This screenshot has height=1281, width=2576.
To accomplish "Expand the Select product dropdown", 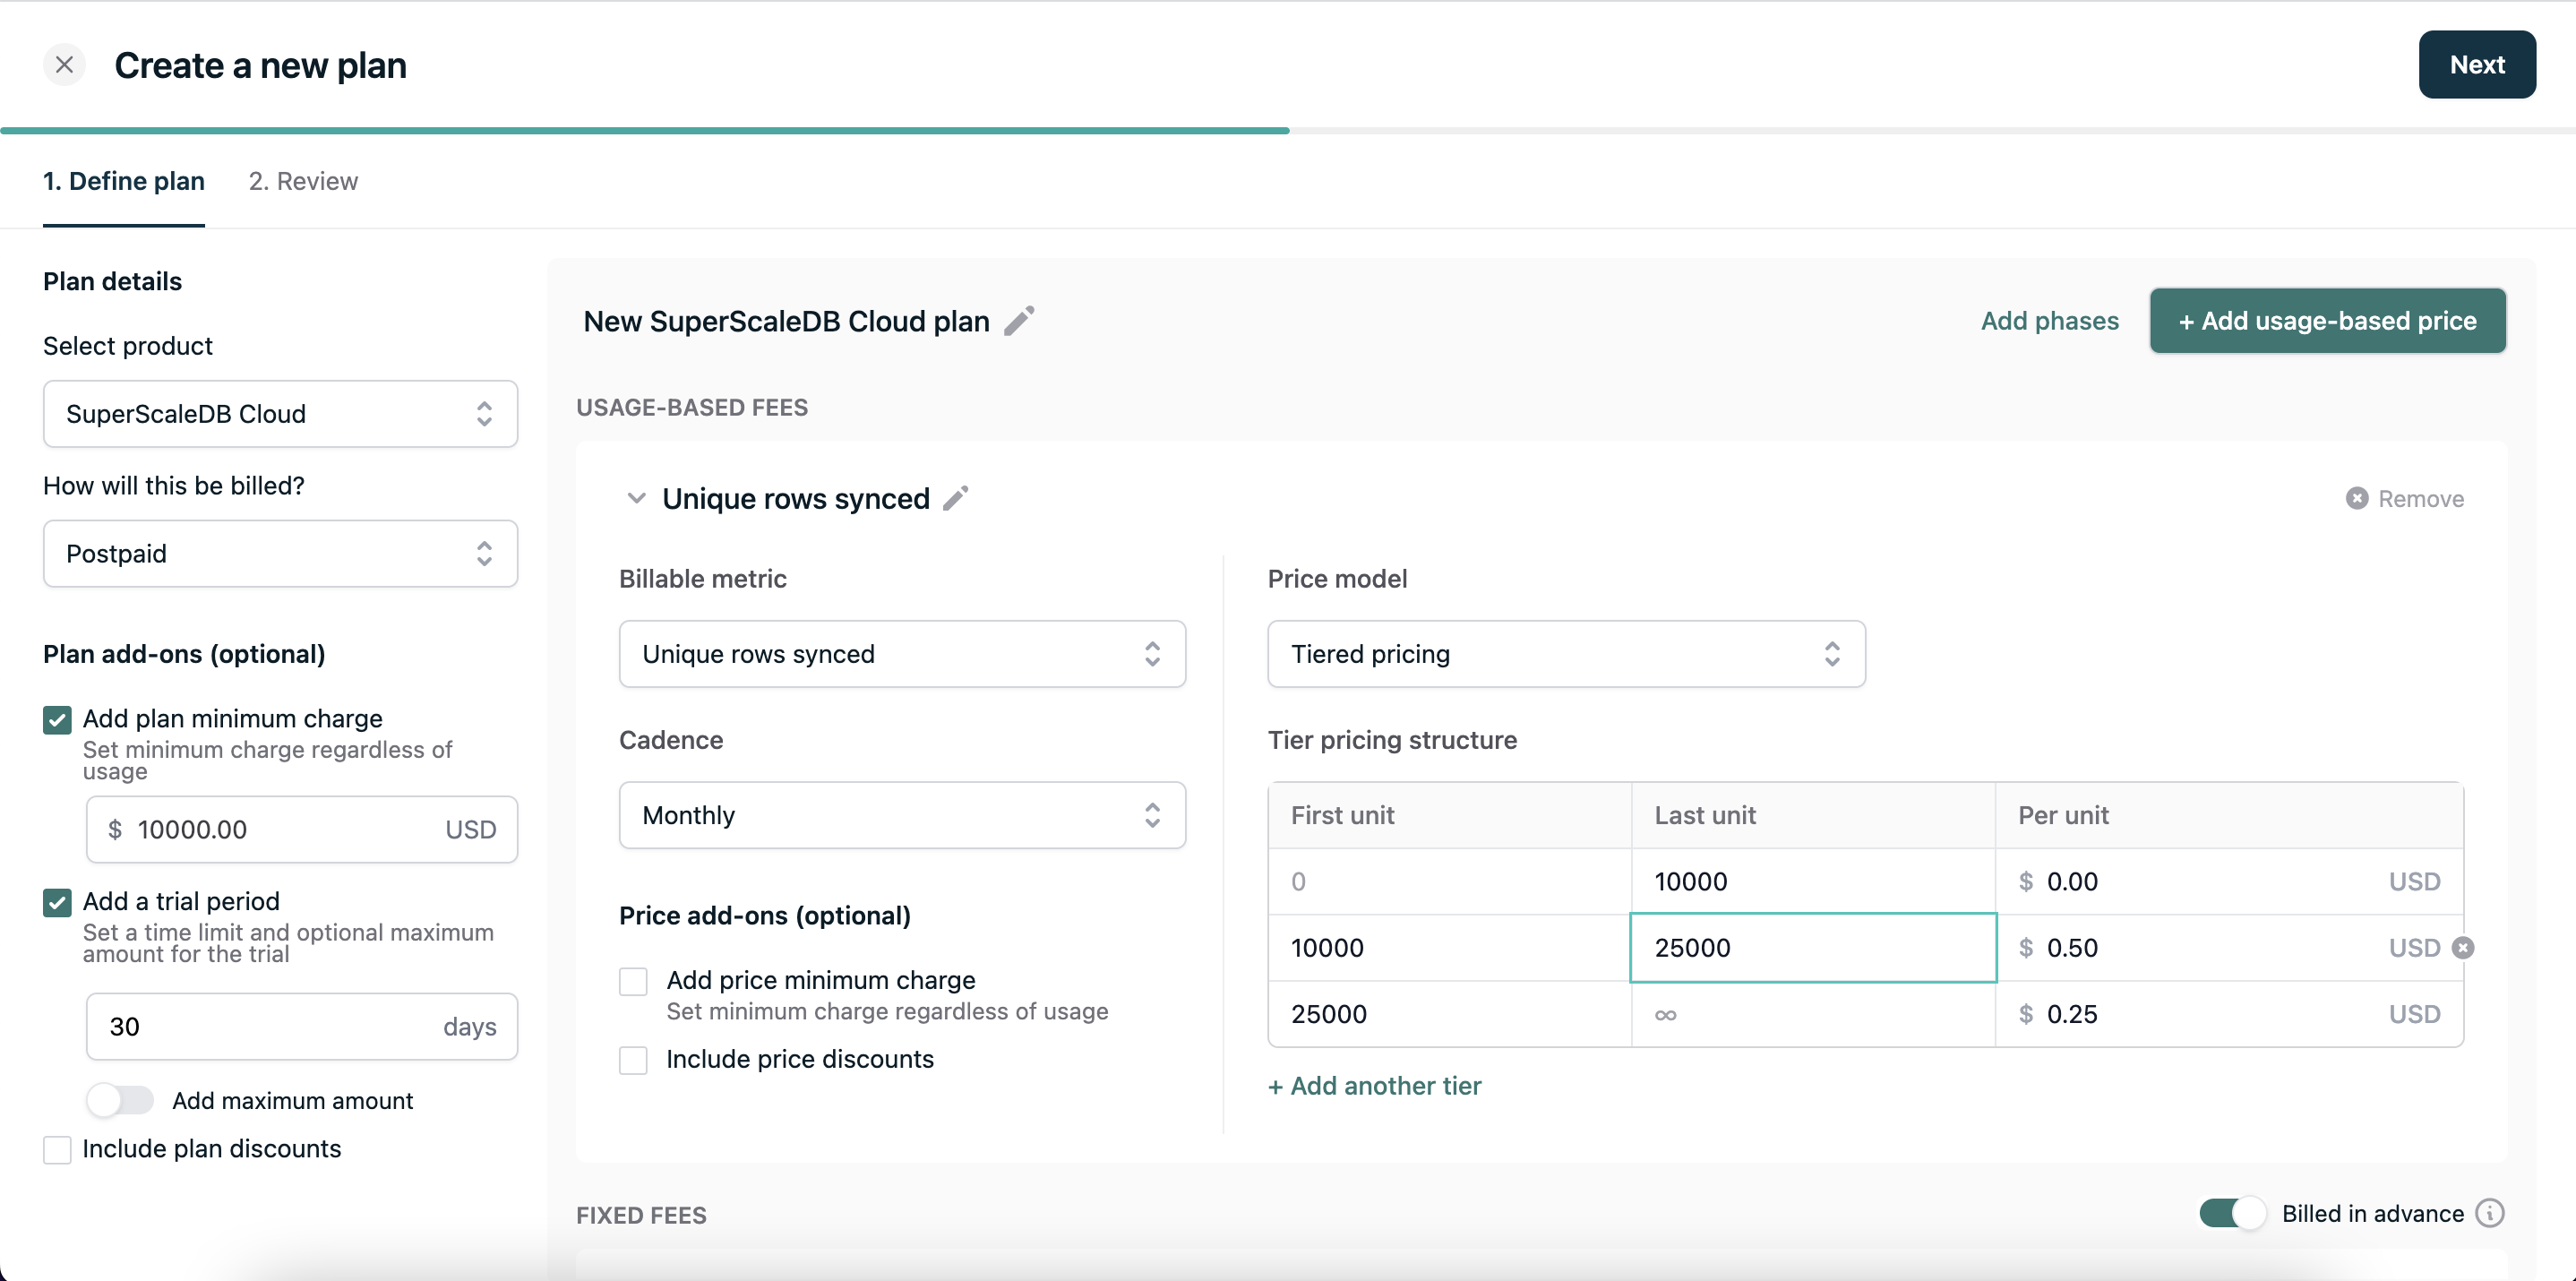I will pyautogui.click(x=279, y=414).
